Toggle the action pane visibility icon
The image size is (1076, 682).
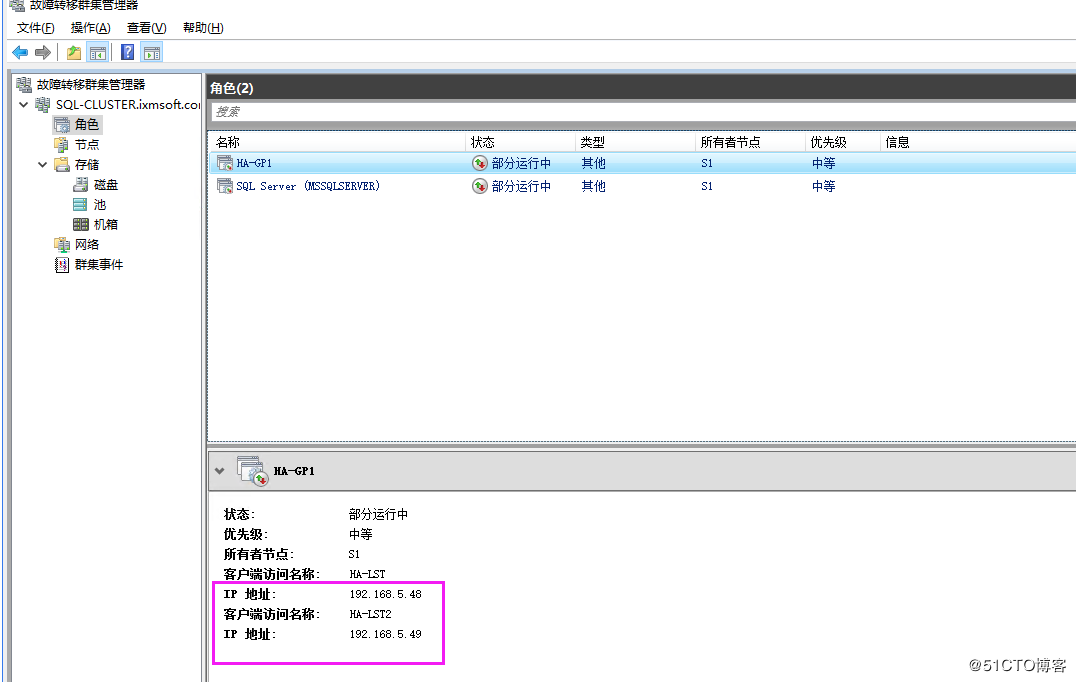152,52
